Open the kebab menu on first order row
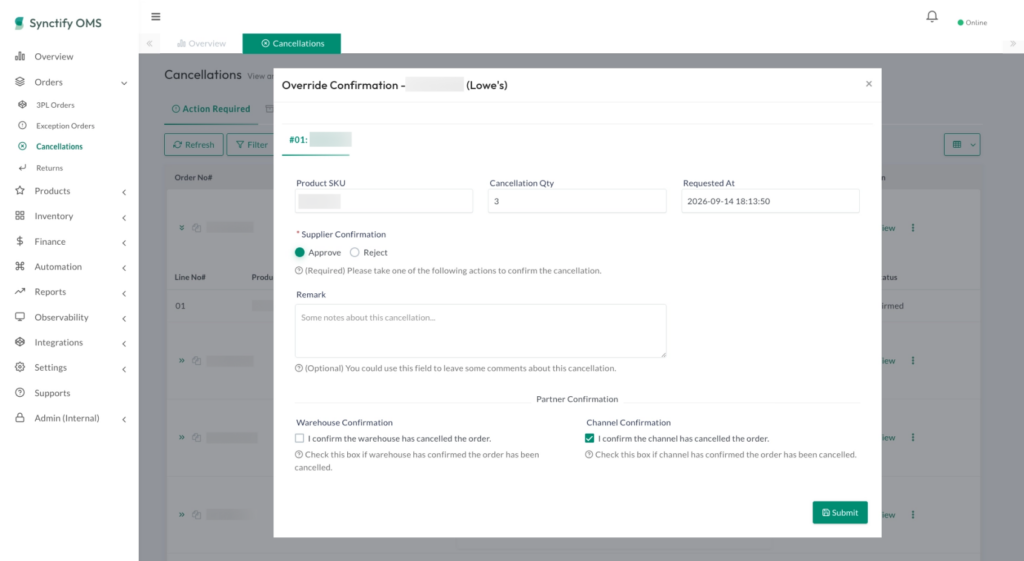The image size is (1024, 561). pyautogui.click(x=913, y=228)
